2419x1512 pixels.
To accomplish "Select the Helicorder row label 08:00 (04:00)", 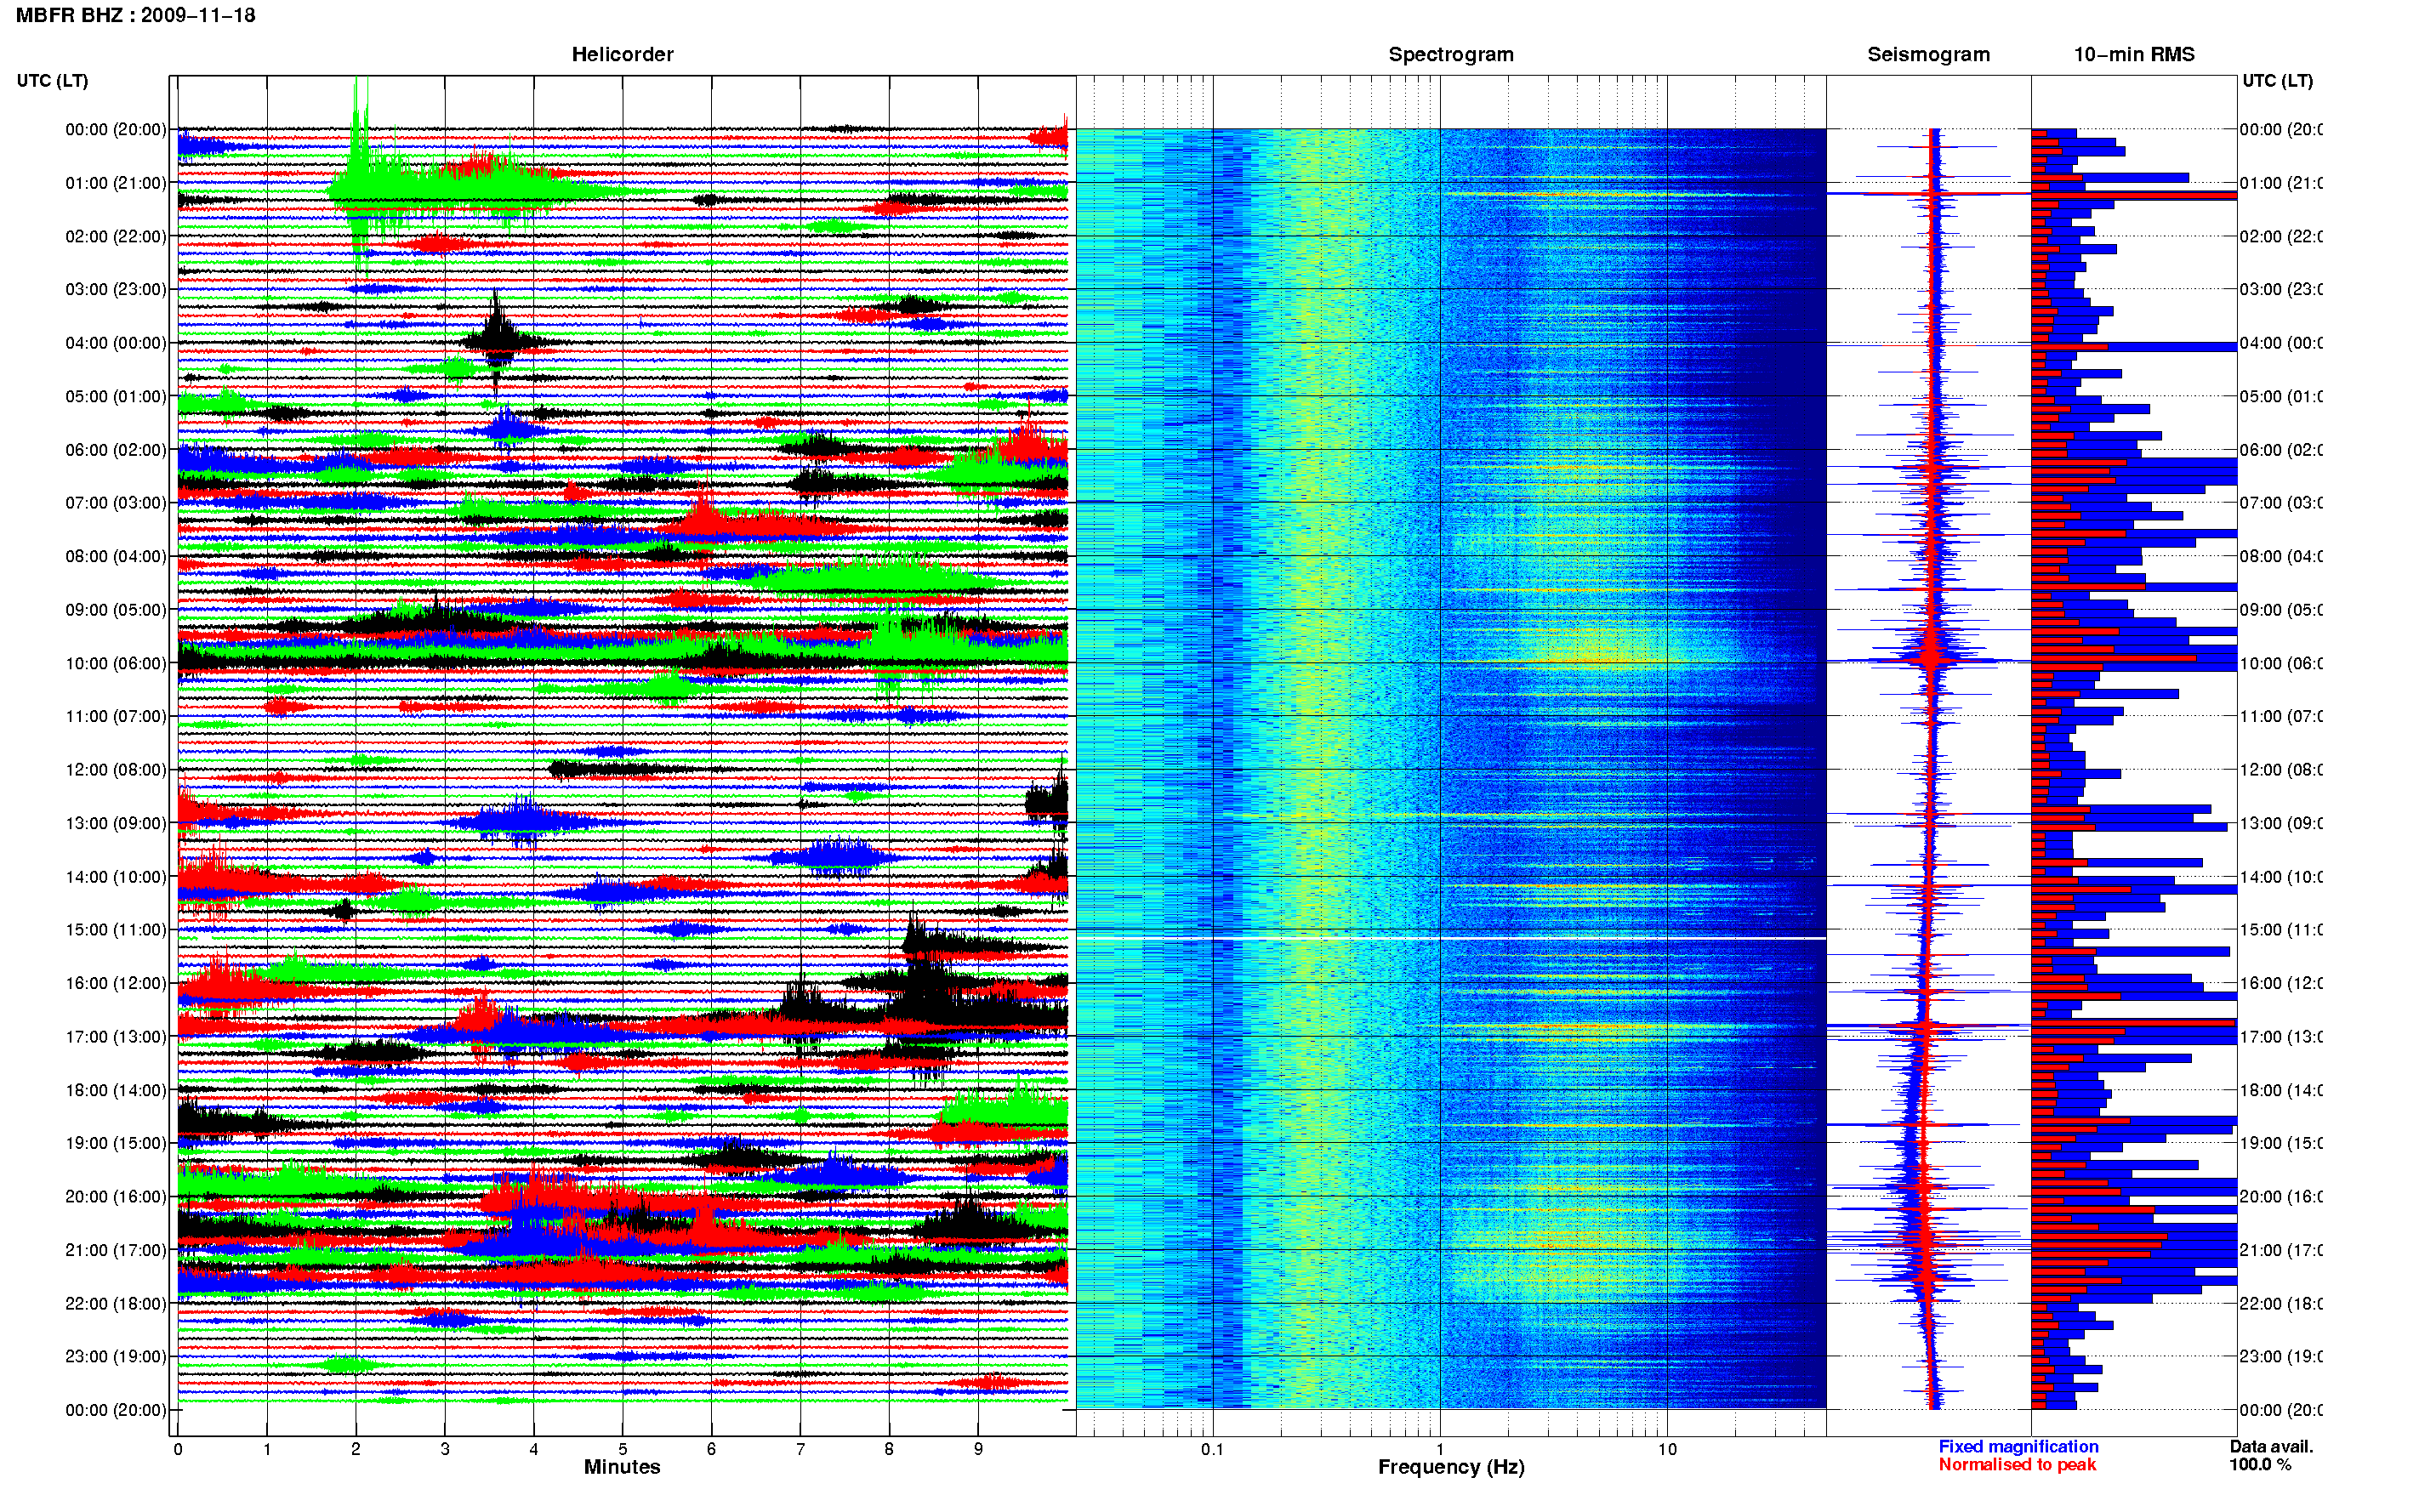I will 116,556.
